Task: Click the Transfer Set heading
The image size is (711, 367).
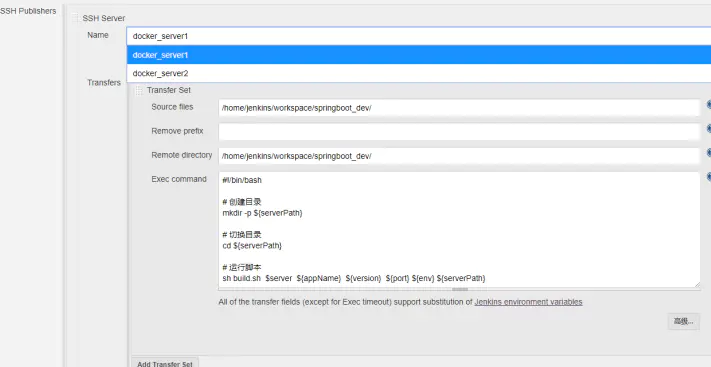Action: pyautogui.click(x=169, y=90)
